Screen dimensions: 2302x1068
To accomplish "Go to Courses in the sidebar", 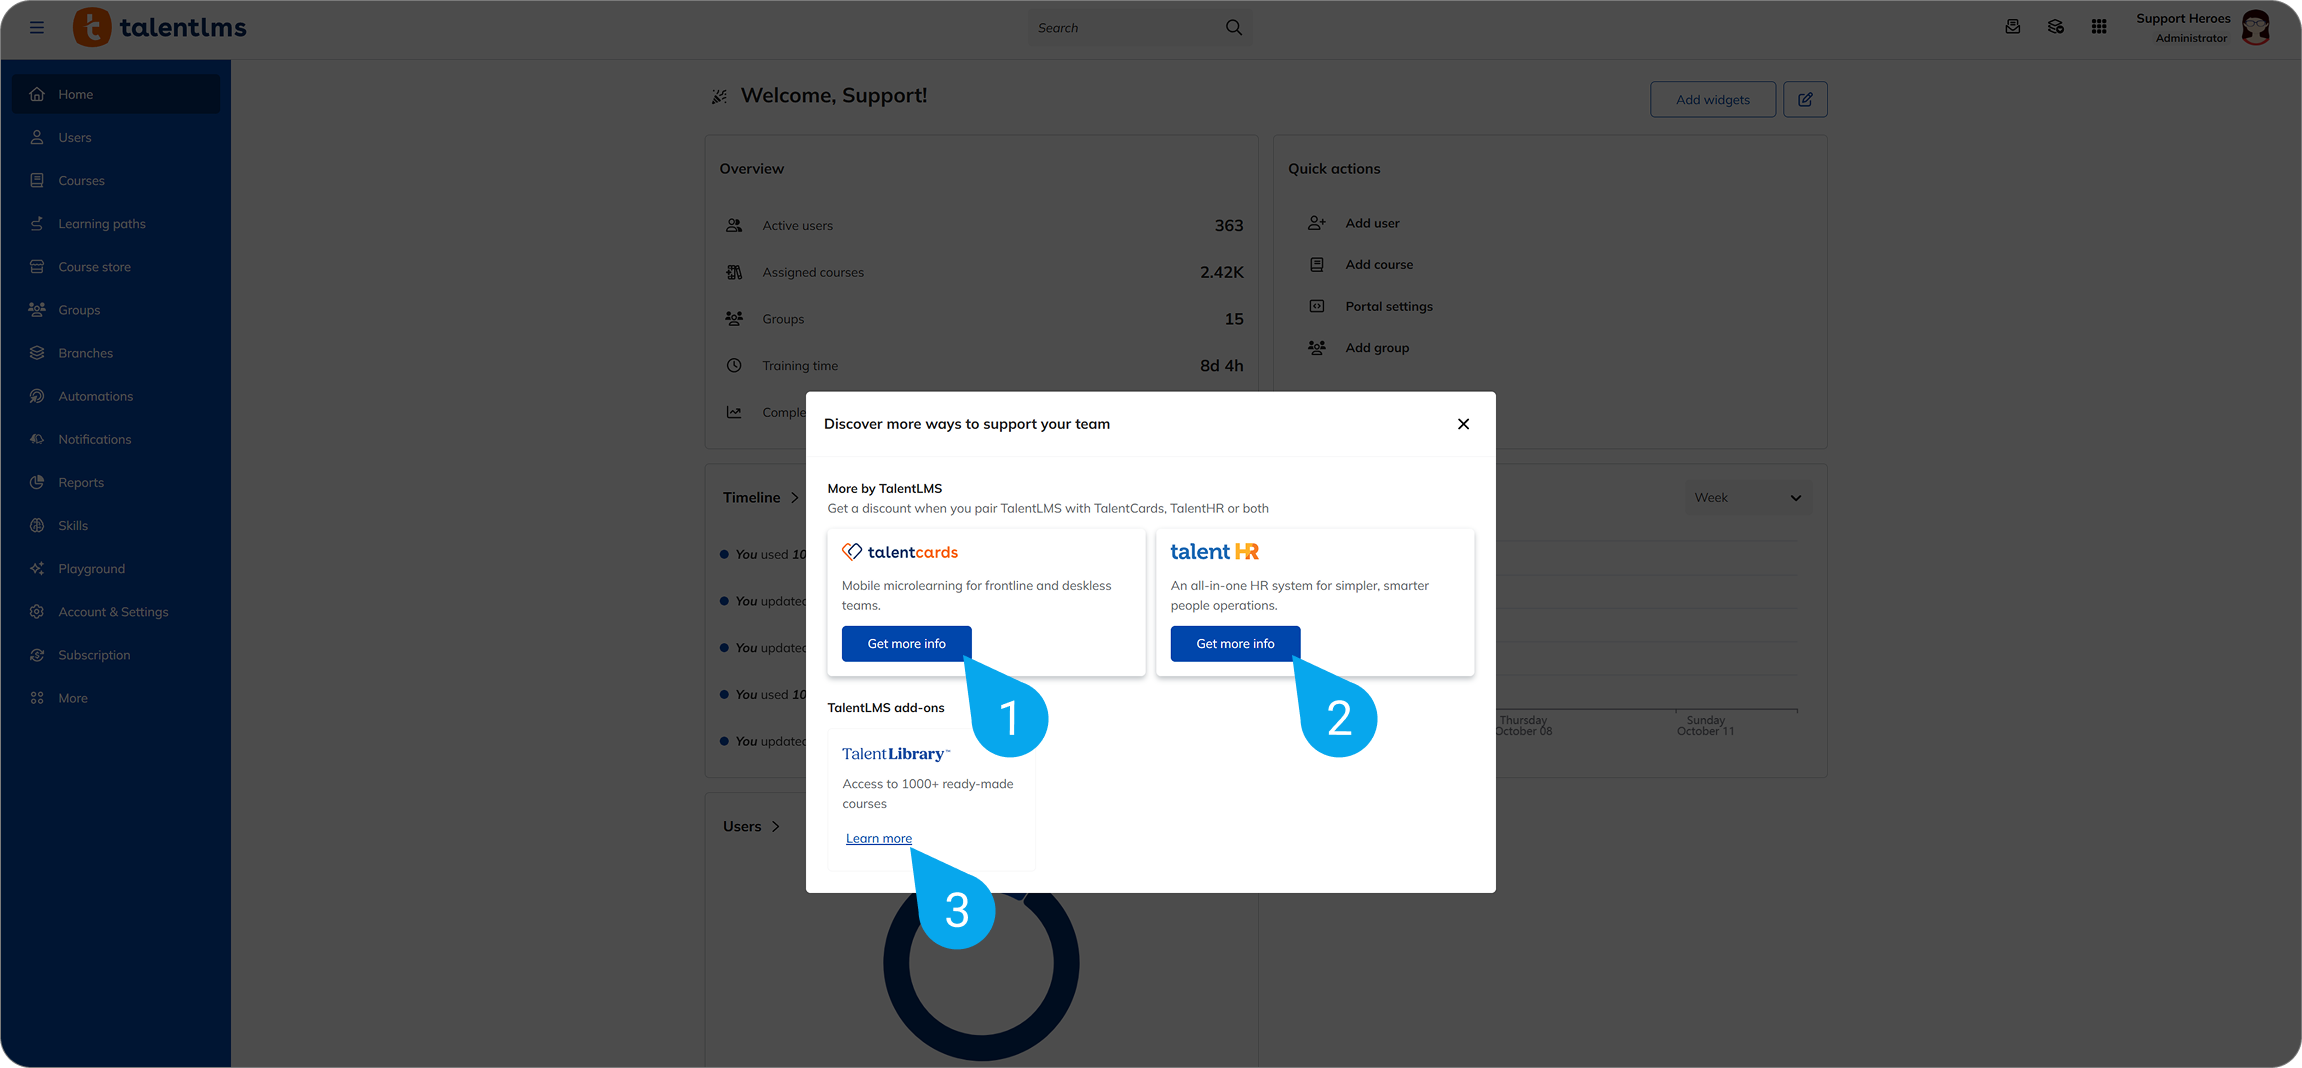I will 116,181.
